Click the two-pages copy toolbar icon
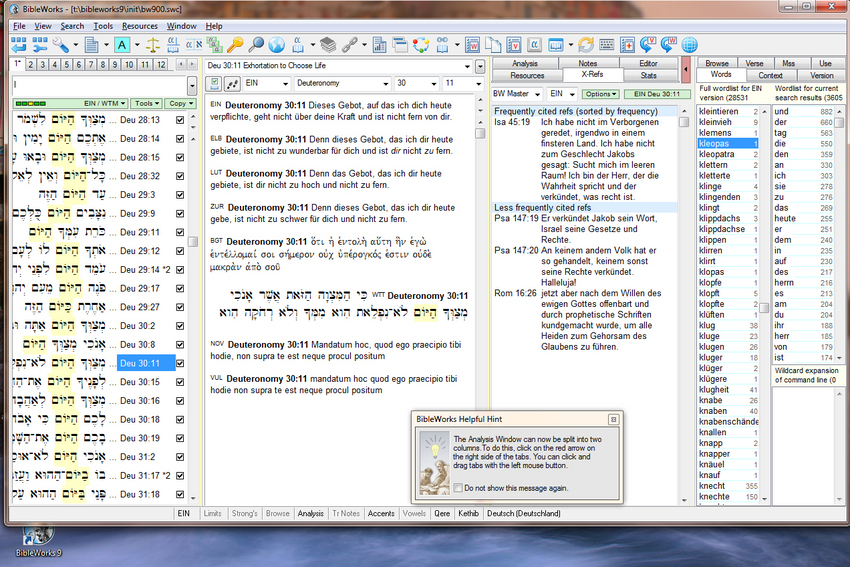Image resolution: width=850 pixels, height=567 pixels. [x=493, y=44]
